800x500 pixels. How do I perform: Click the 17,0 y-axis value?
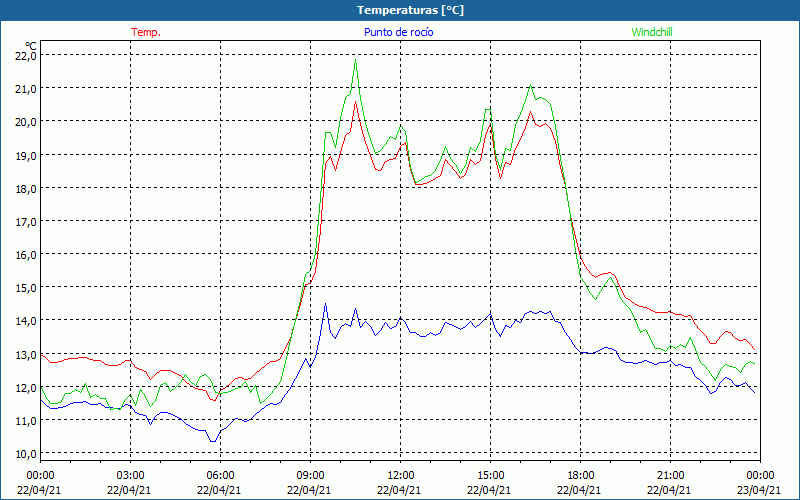26,221
